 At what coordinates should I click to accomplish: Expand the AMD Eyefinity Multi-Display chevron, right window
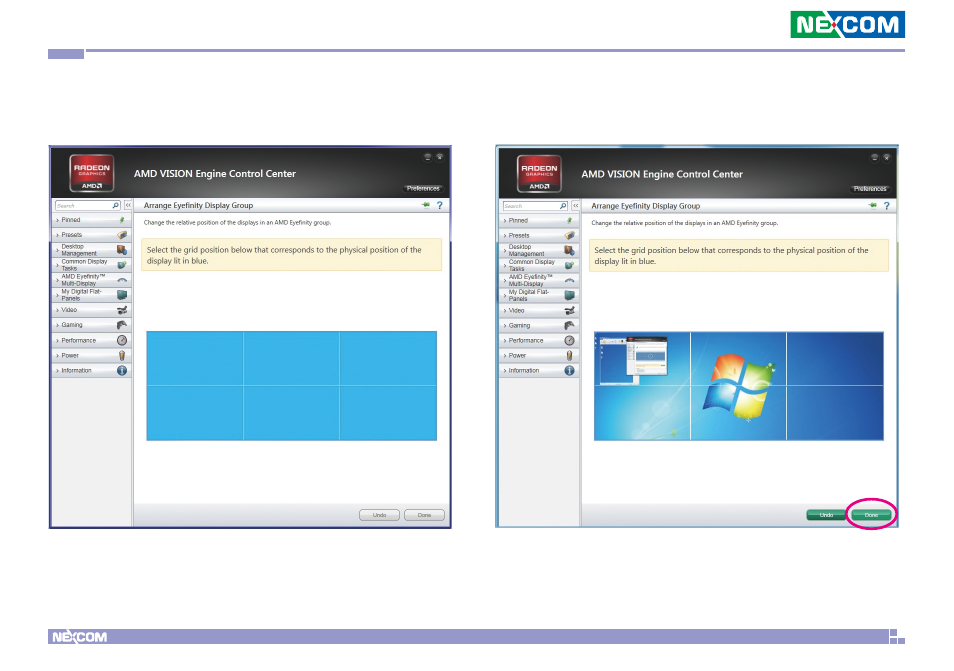click(x=505, y=280)
